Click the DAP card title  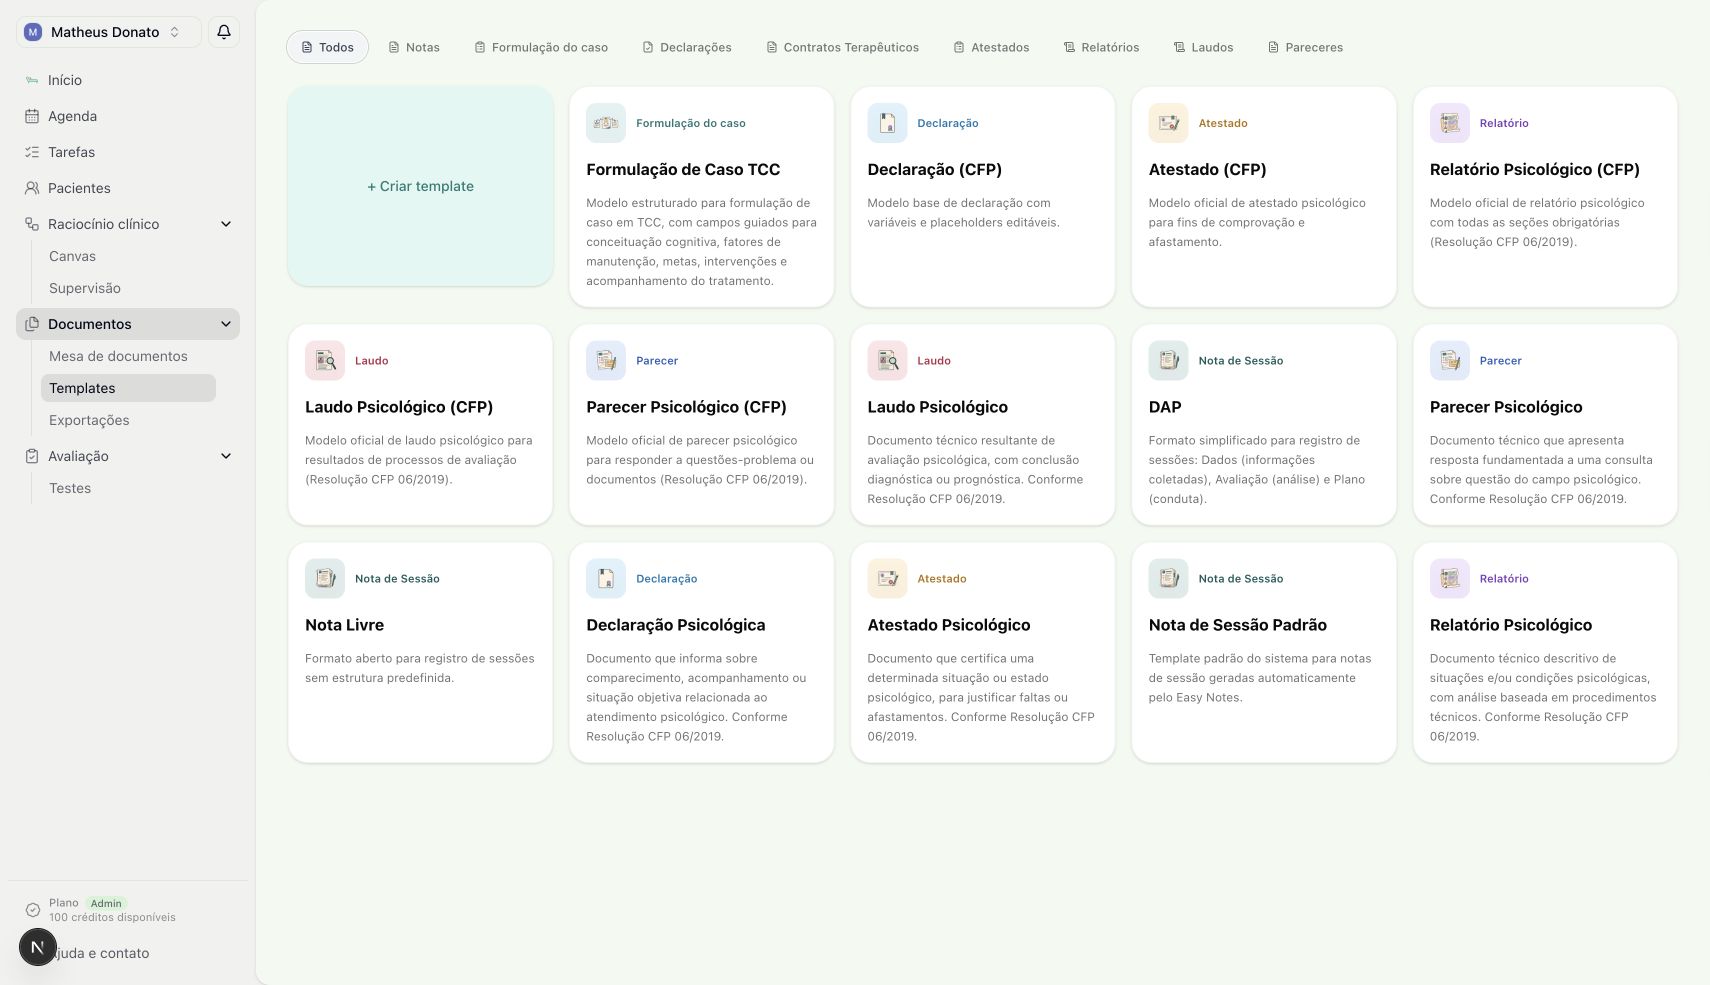click(x=1165, y=407)
